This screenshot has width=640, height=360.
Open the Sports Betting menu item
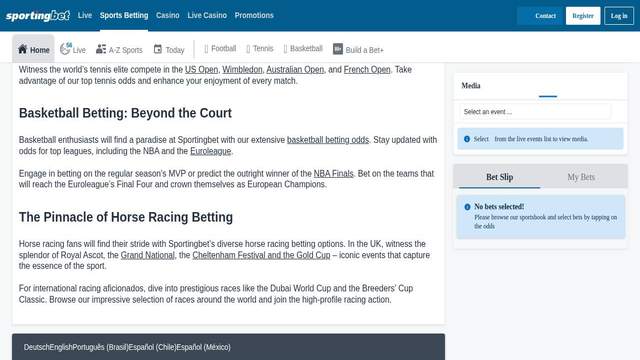click(124, 16)
